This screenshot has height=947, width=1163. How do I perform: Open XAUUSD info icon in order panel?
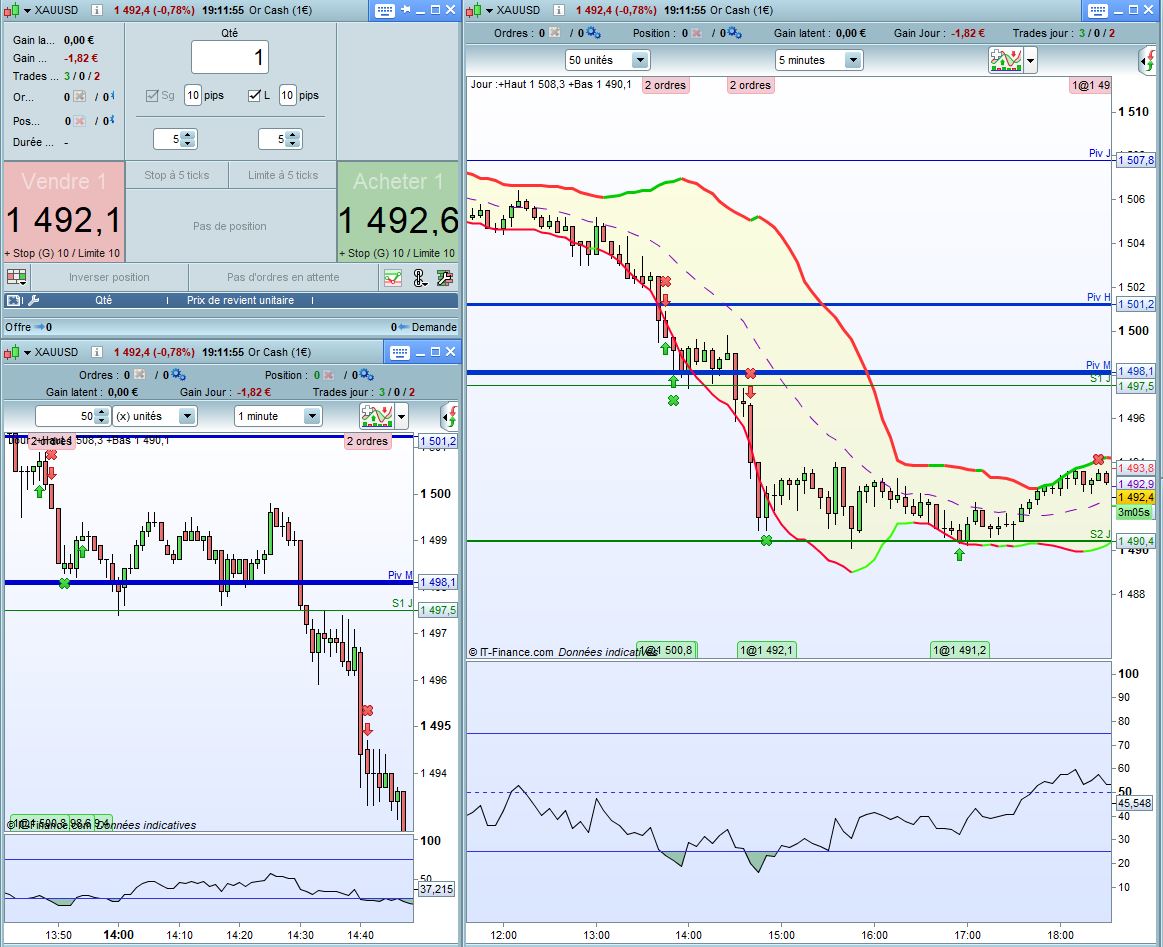(x=96, y=10)
